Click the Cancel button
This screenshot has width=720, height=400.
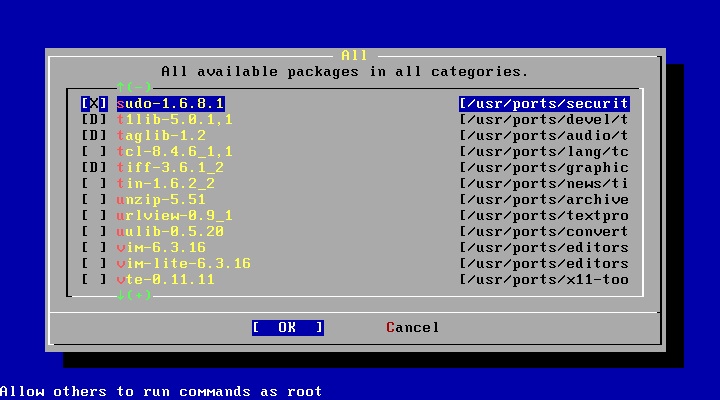(x=413, y=327)
